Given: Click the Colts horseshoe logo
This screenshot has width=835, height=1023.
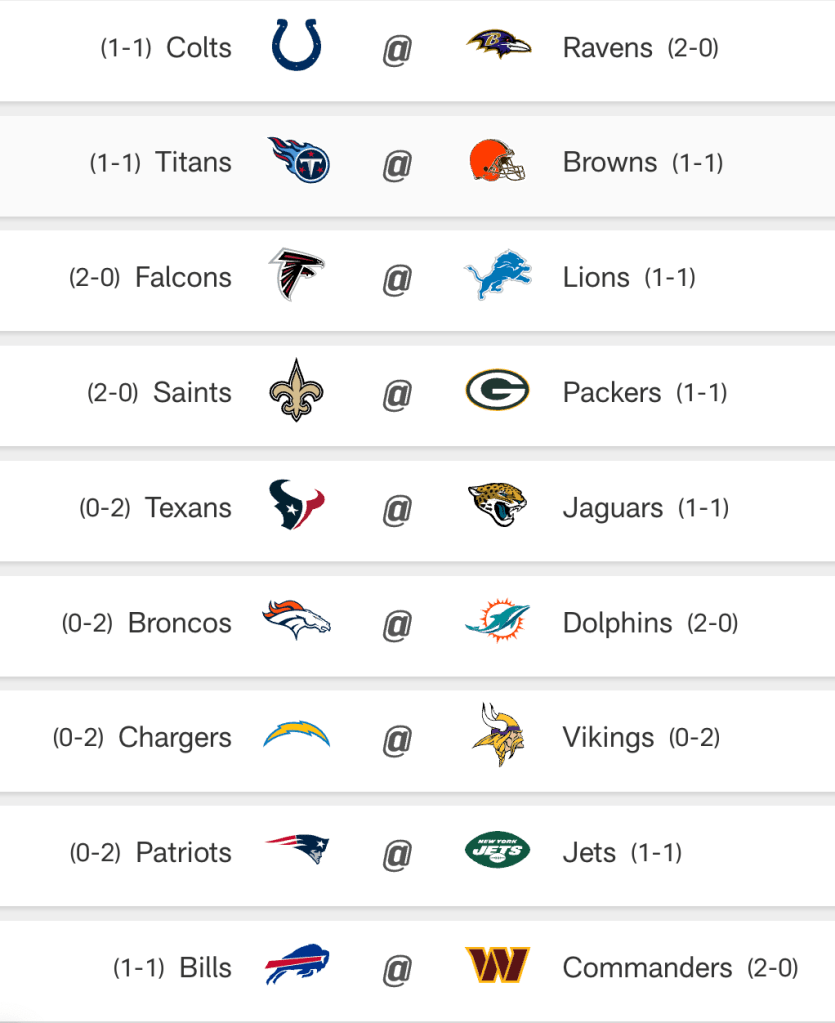Looking at the screenshot, I should coord(296,47).
